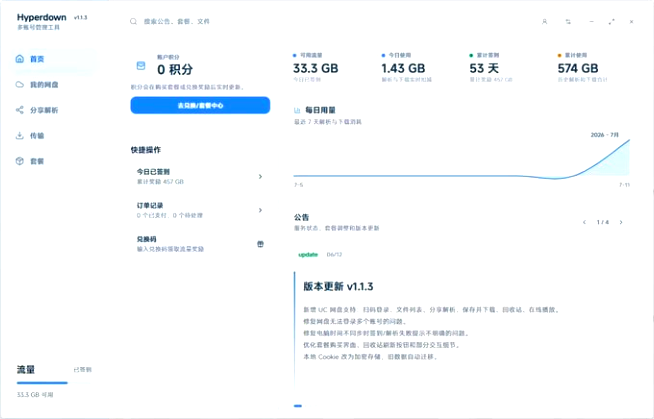The width and height of the screenshot is (654, 419).
Task: Minimize the Hyperdown window
Action: pos(591,22)
